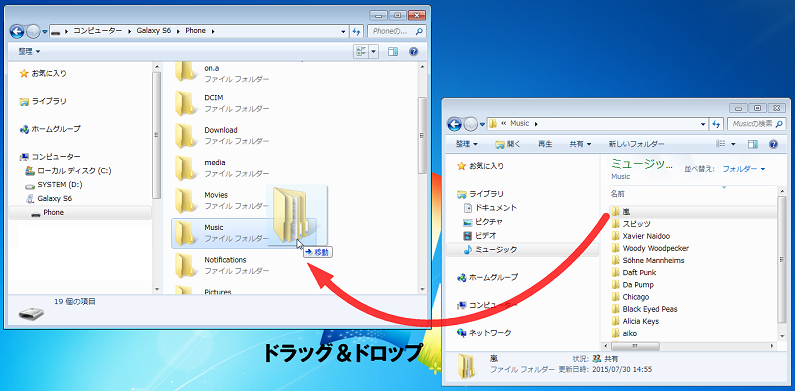Screen dimensions: 795x391
Task: Click refresh icon in Music window
Action: click(717, 123)
